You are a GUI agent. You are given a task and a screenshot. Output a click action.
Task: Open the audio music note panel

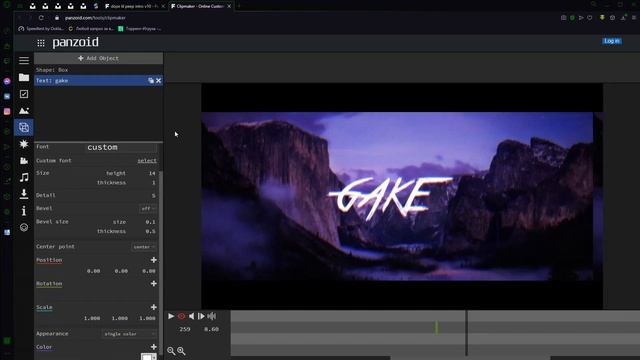click(x=24, y=178)
